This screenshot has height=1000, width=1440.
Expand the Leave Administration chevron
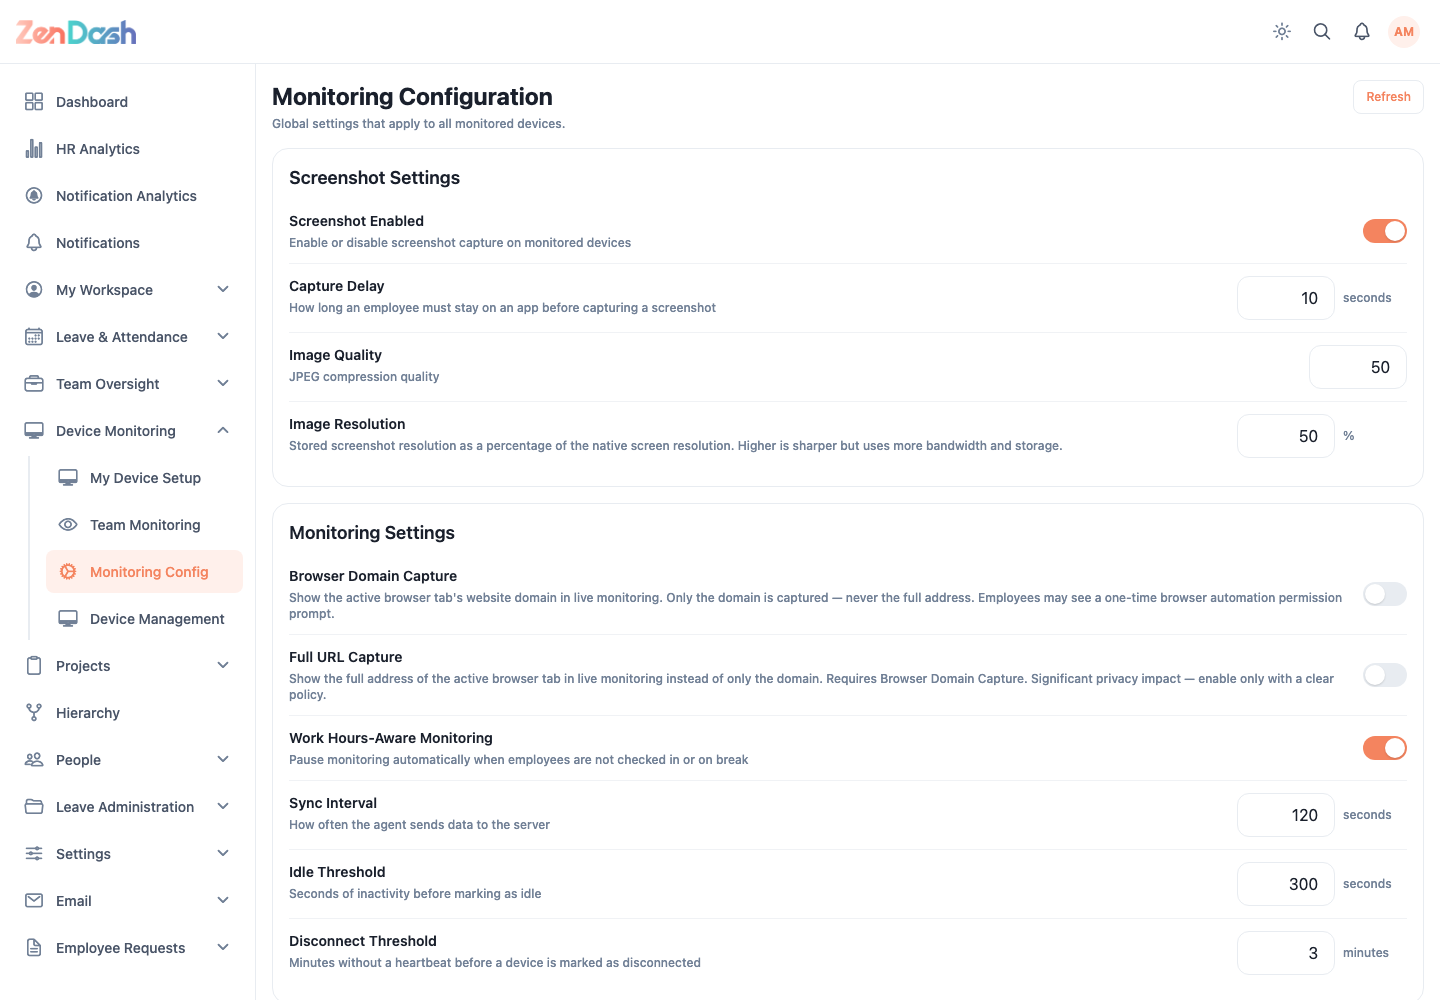[x=223, y=806]
